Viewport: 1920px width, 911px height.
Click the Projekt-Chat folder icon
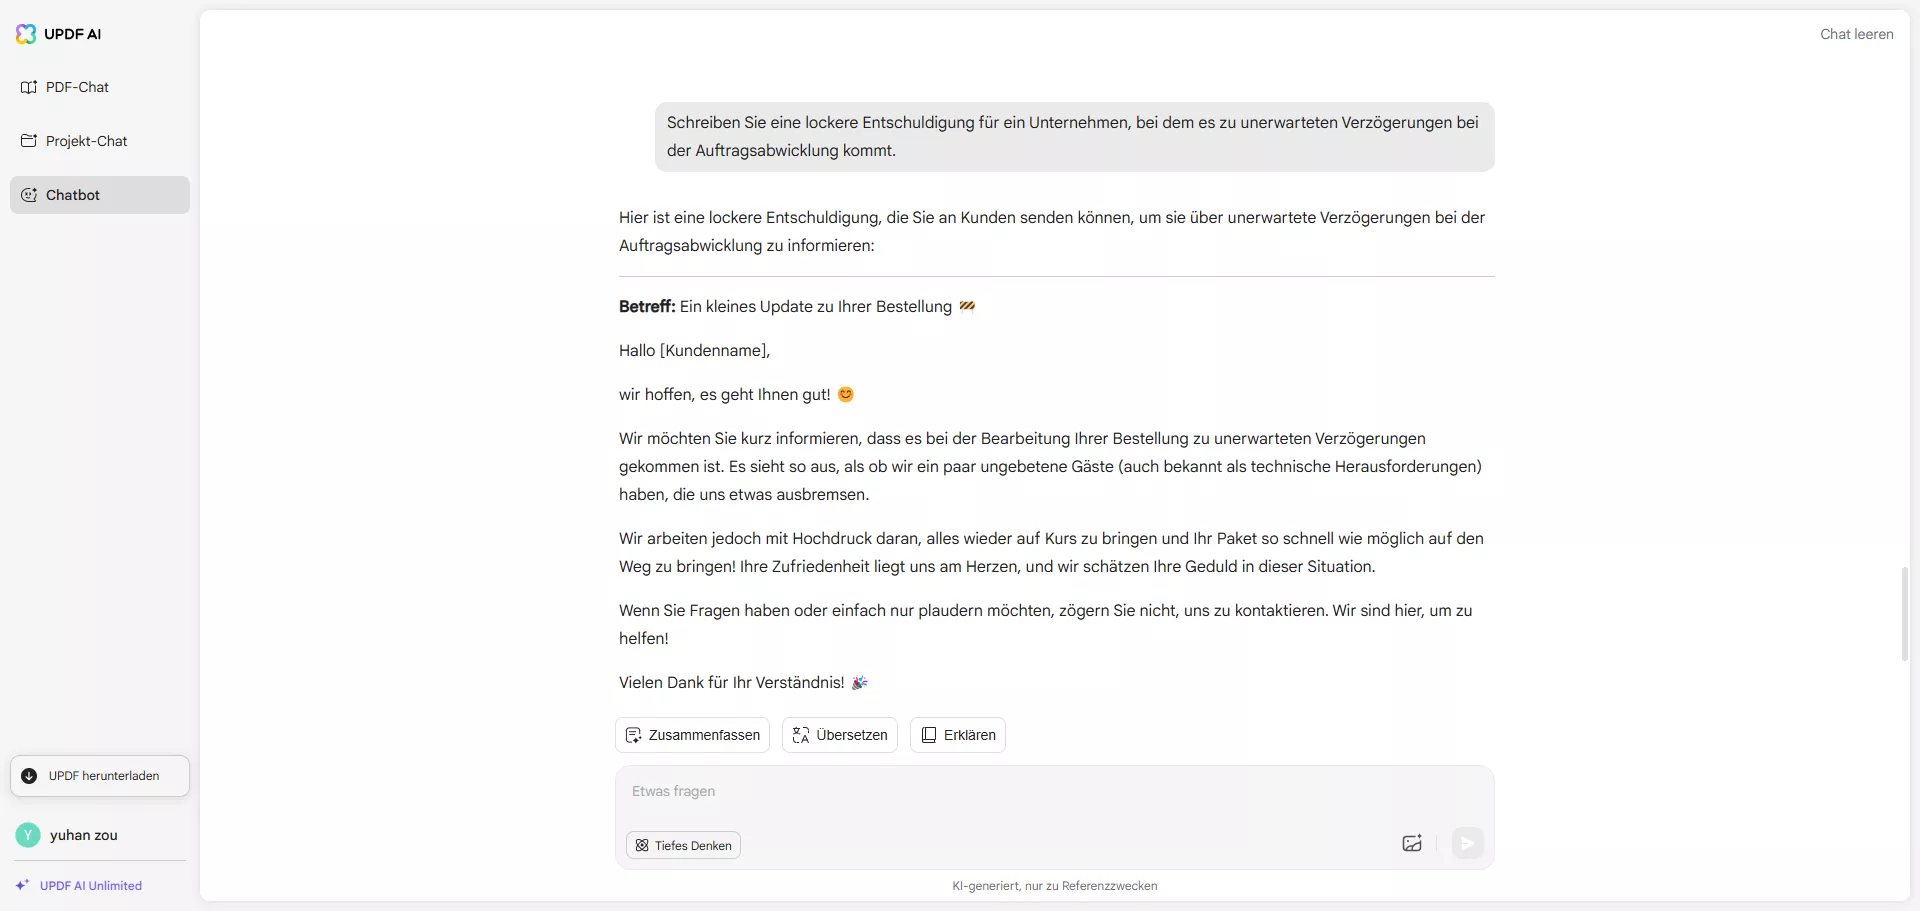point(29,141)
